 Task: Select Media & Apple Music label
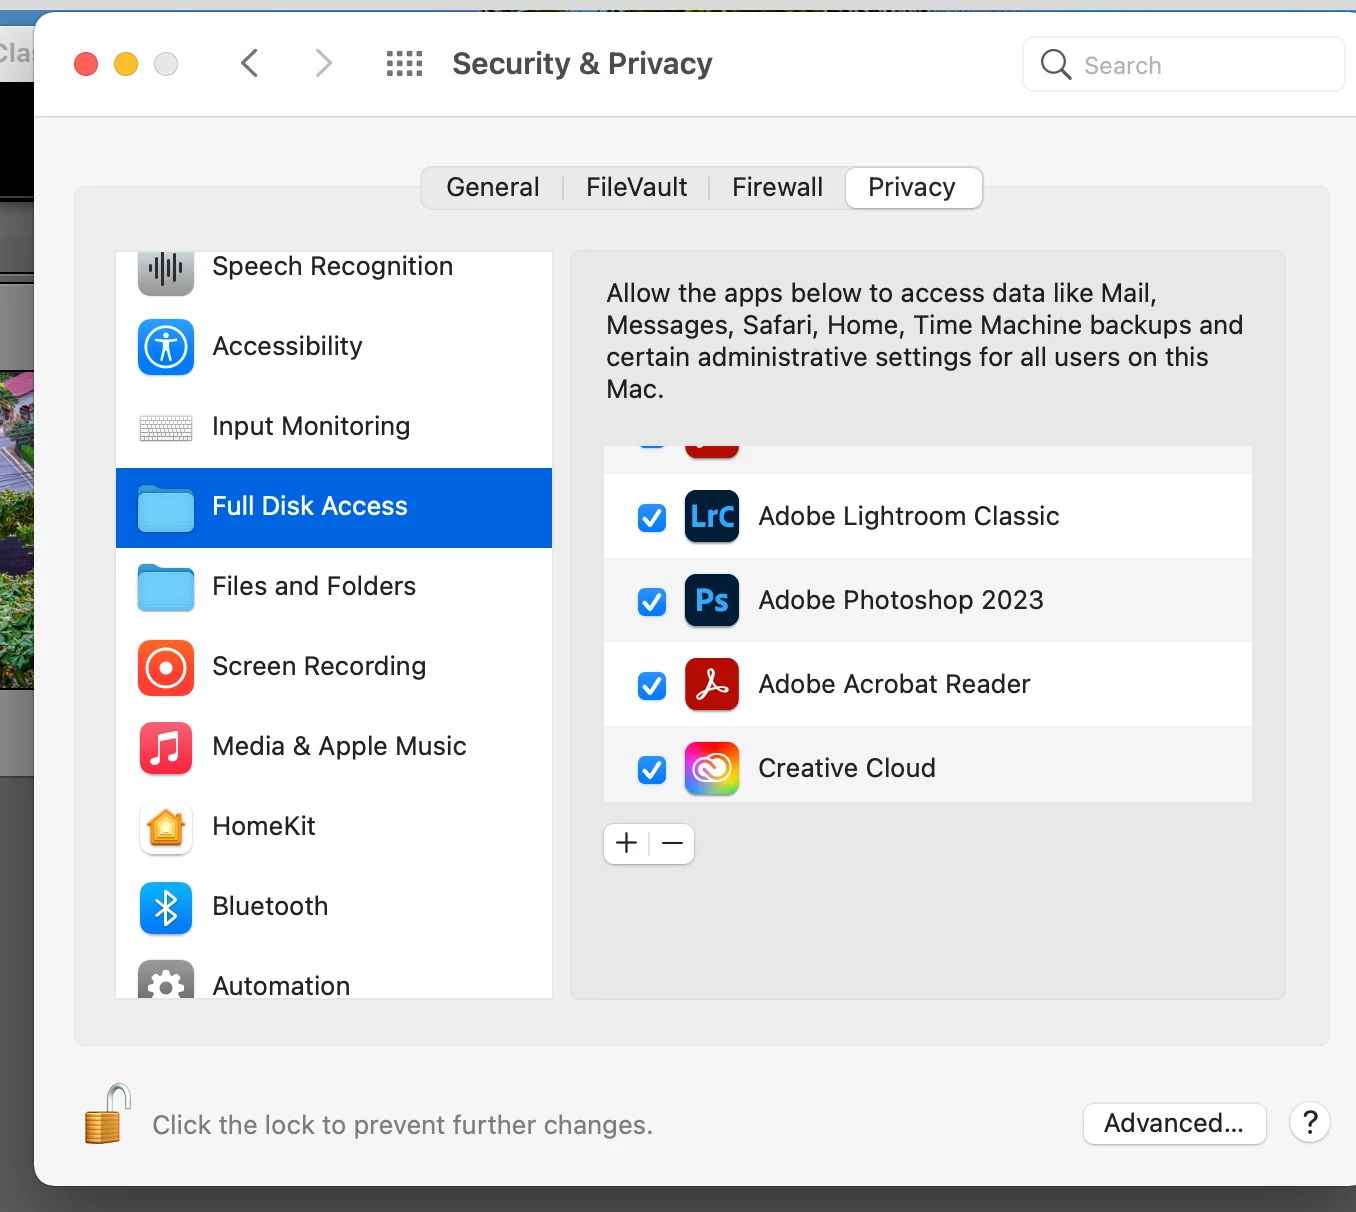[x=340, y=746]
